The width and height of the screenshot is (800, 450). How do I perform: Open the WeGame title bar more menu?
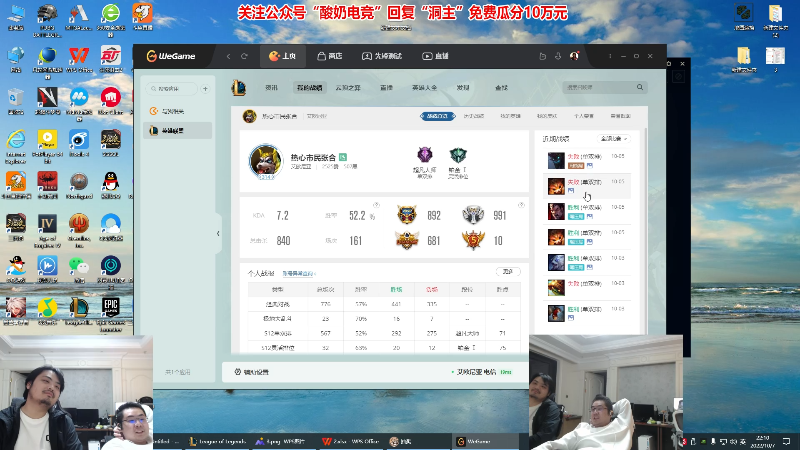coord(610,56)
